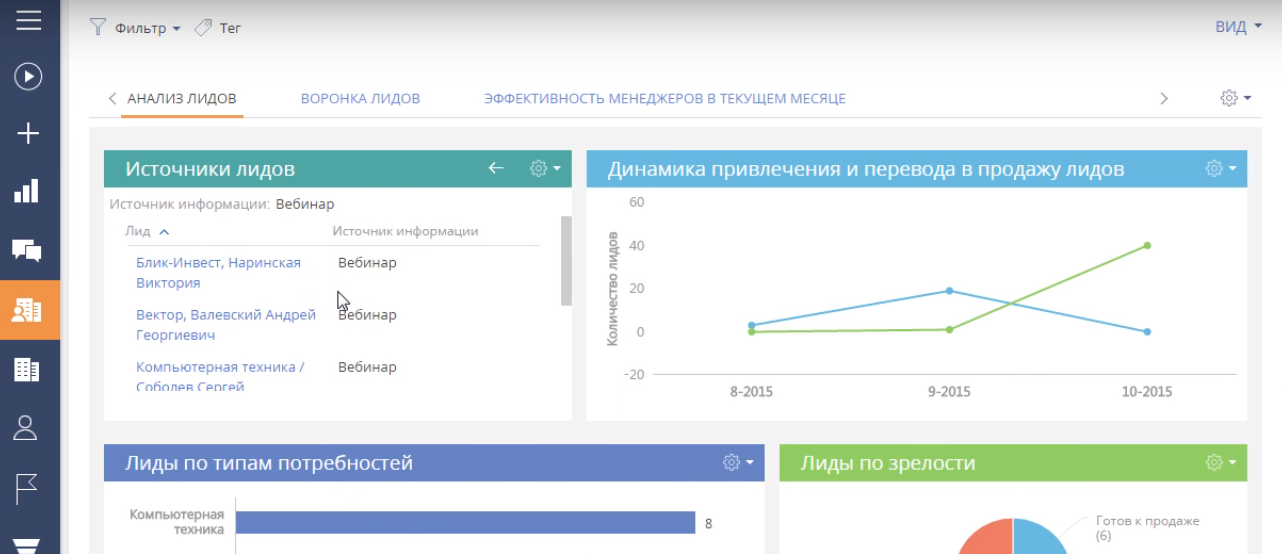This screenshot has height=554, width=1282.
Task: Open the bar chart dashboards sidebar icon
Action: coord(27,191)
